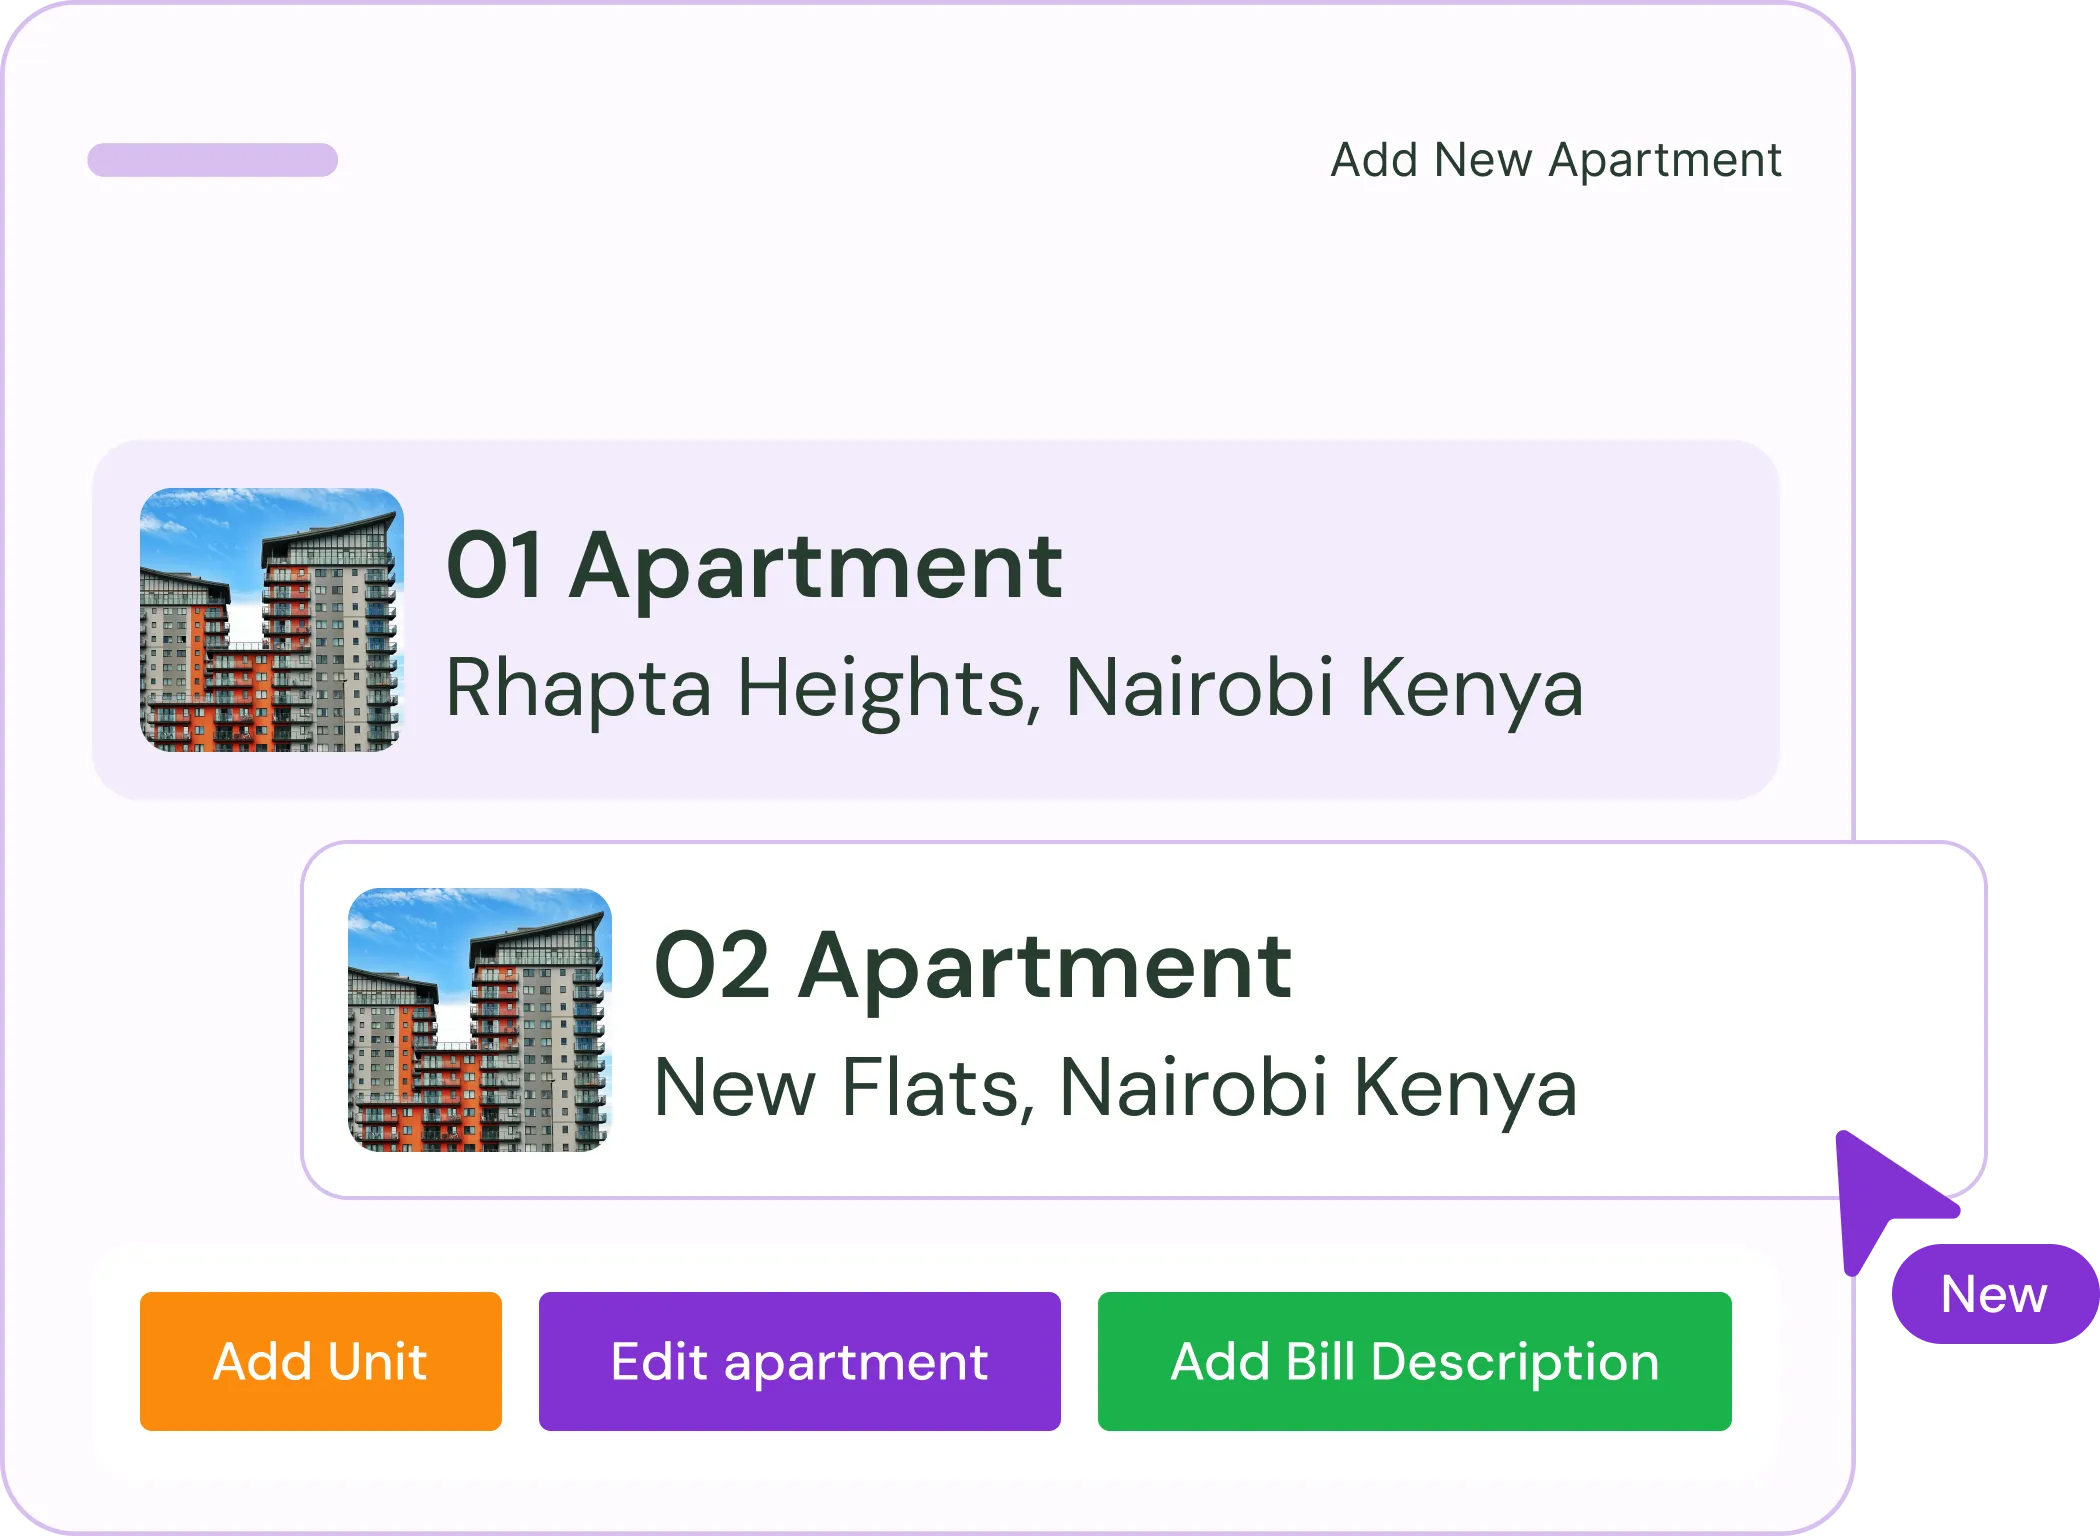Click the word "Apartment" in the top link
The image size is (2100, 1536).
(1665, 160)
